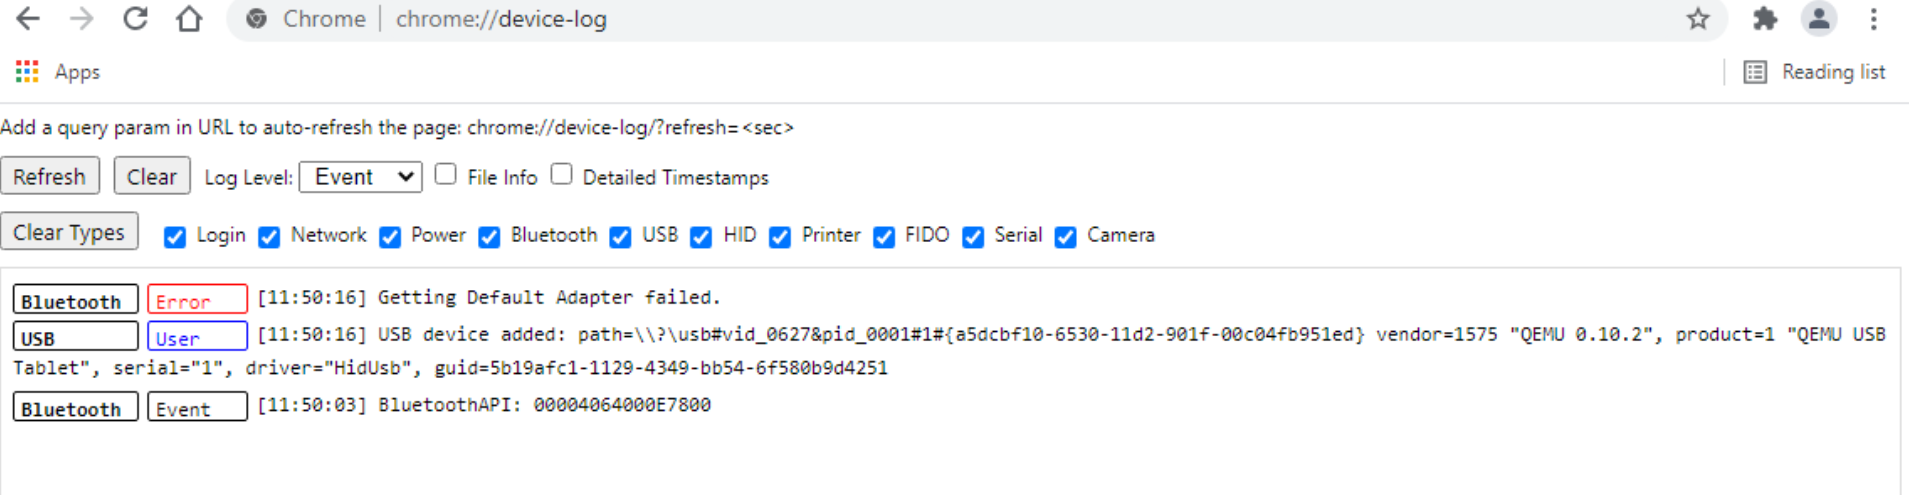Open the Reading list
The width and height of the screenshot is (1909, 495).
(x=1815, y=72)
